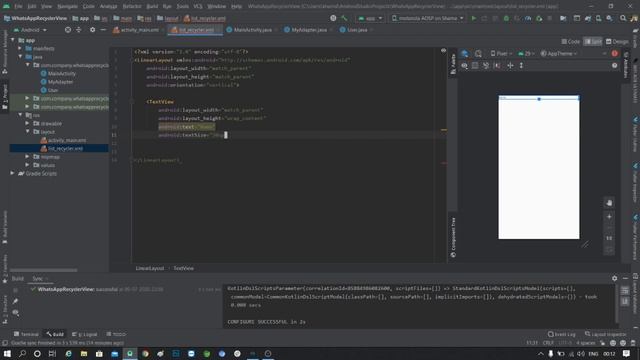
Task: Select activity_main.xml in project tree
Action: (x=67, y=140)
